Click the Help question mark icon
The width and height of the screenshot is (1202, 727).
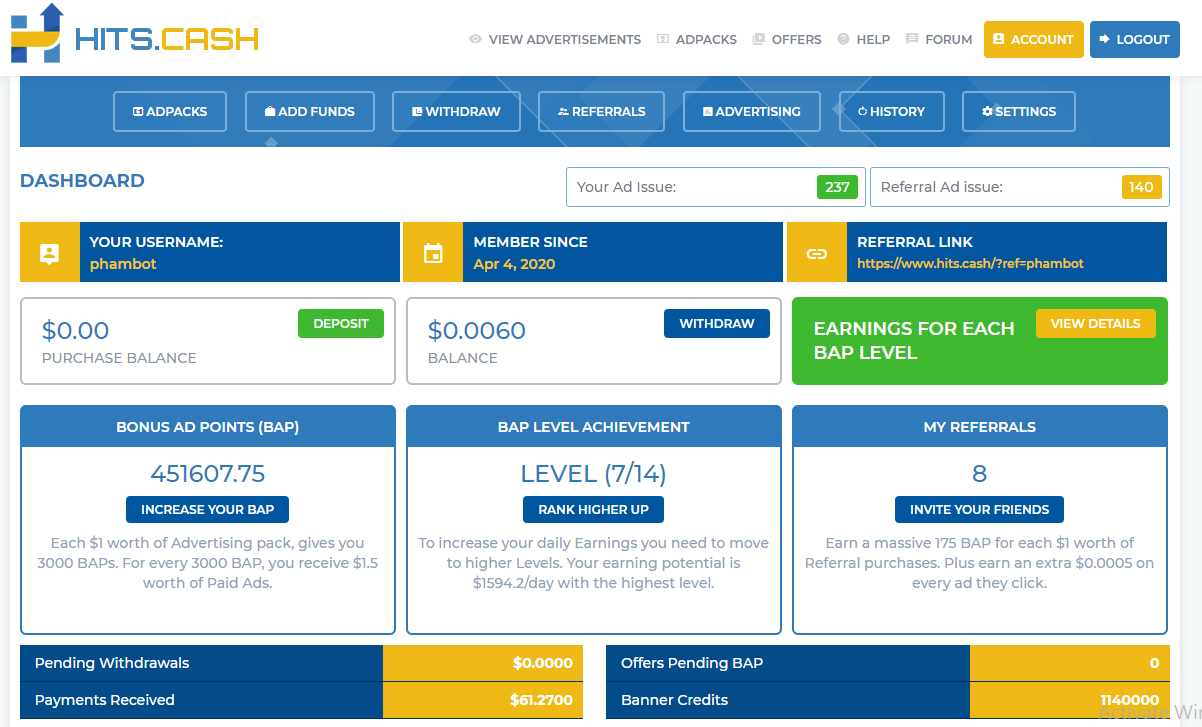(844, 40)
